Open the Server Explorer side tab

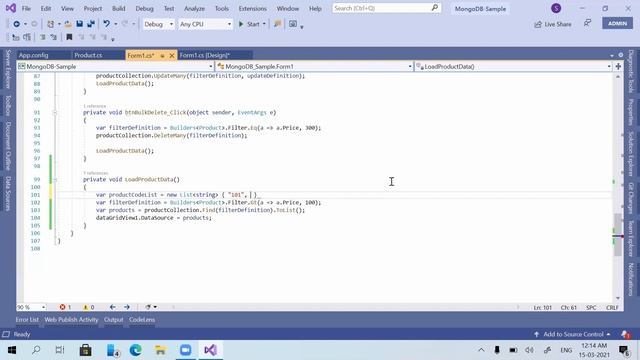click(8, 69)
